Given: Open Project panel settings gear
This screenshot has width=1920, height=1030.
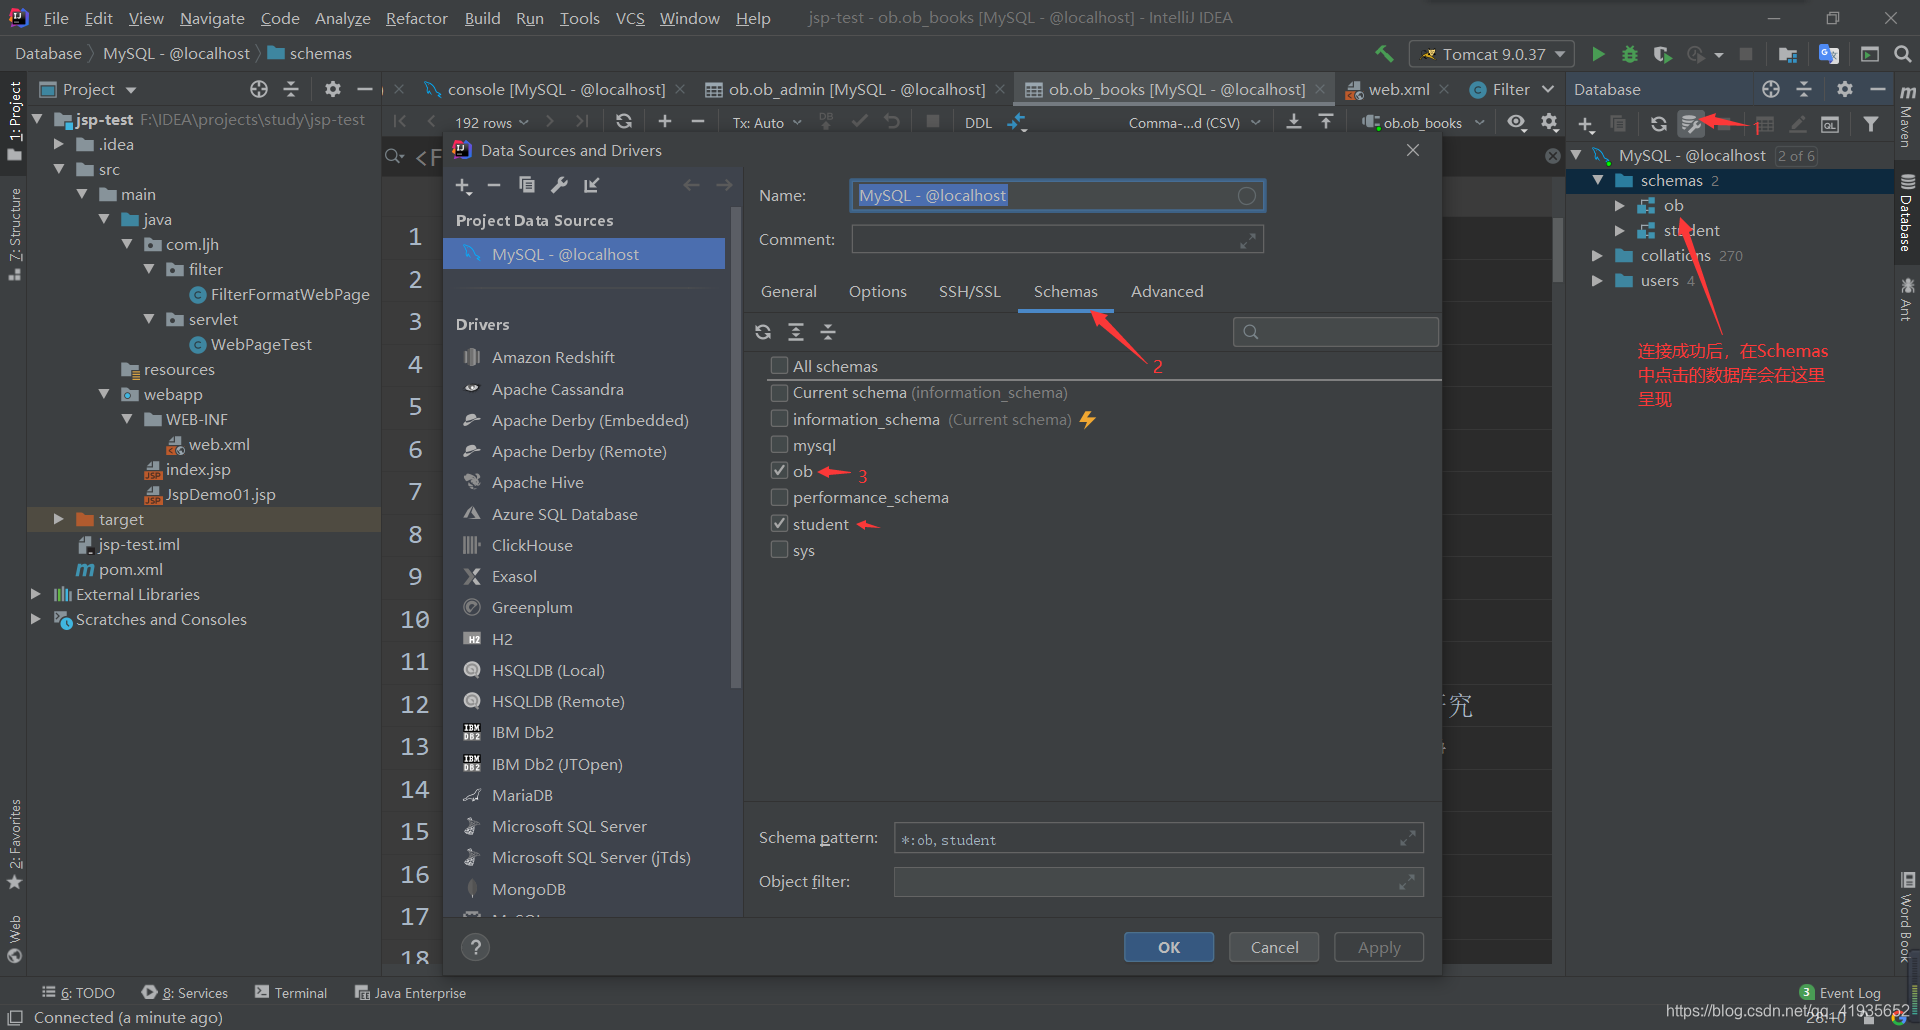Looking at the screenshot, I should 333,89.
